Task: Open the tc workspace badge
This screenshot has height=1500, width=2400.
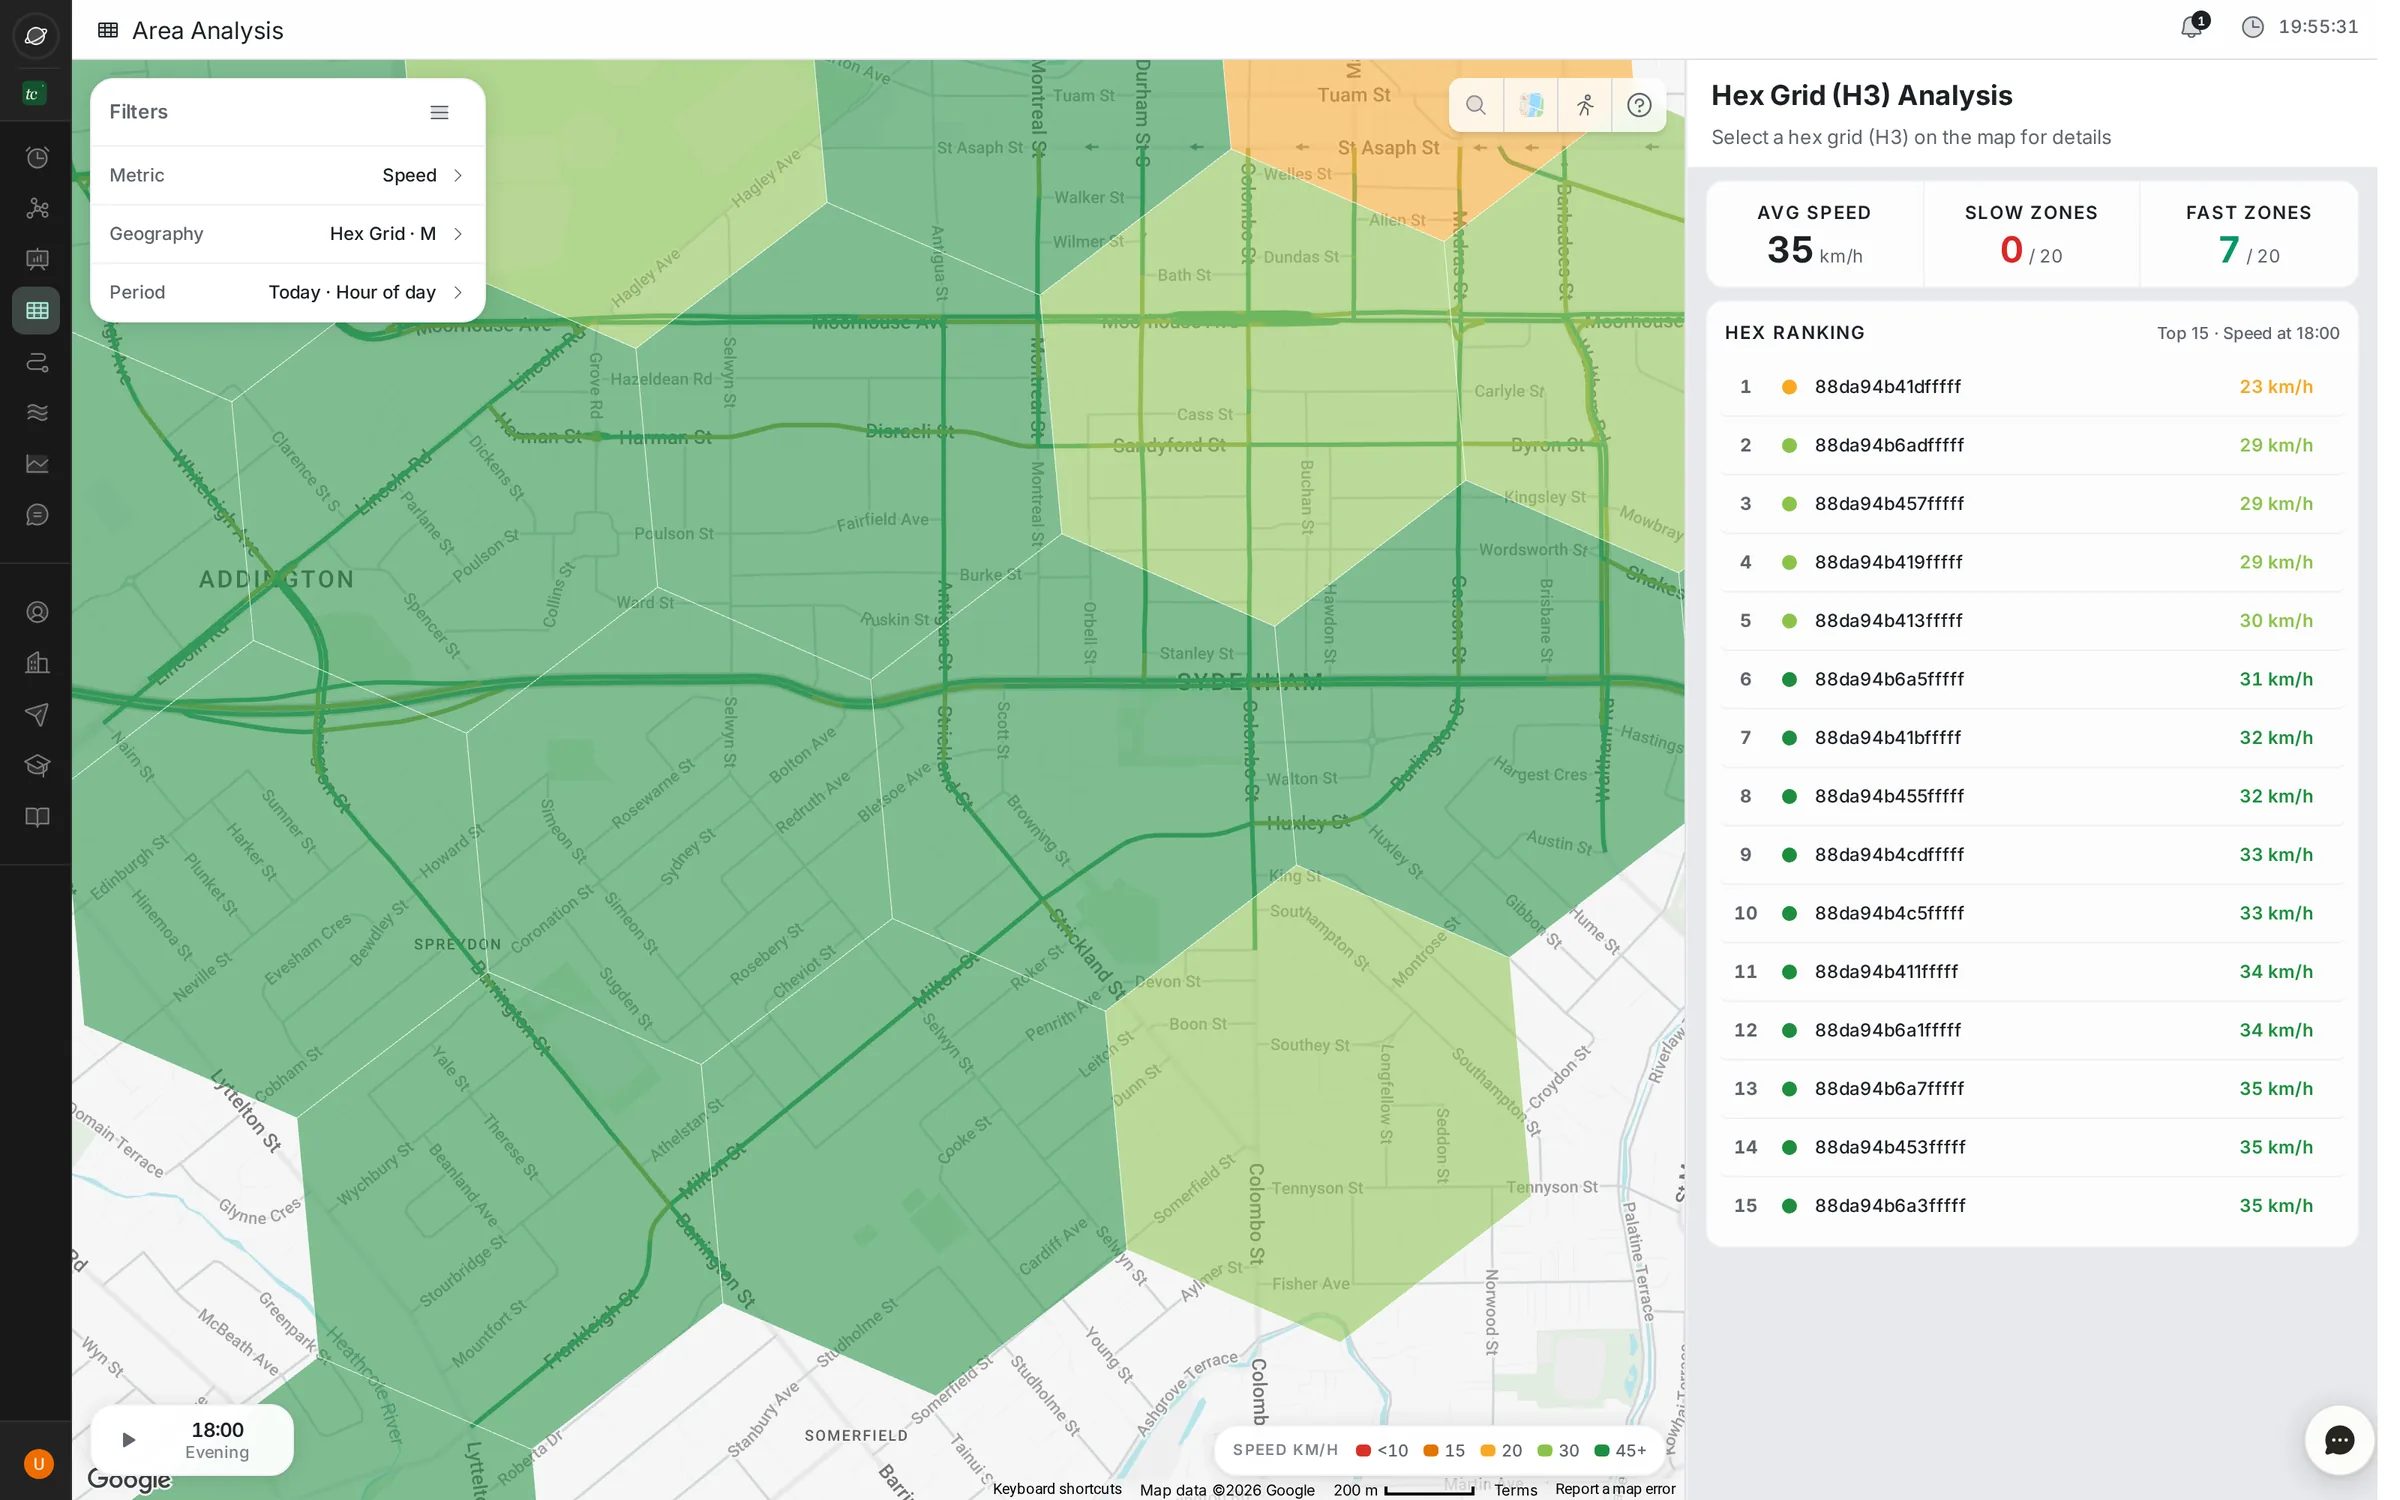Action: 34,94
